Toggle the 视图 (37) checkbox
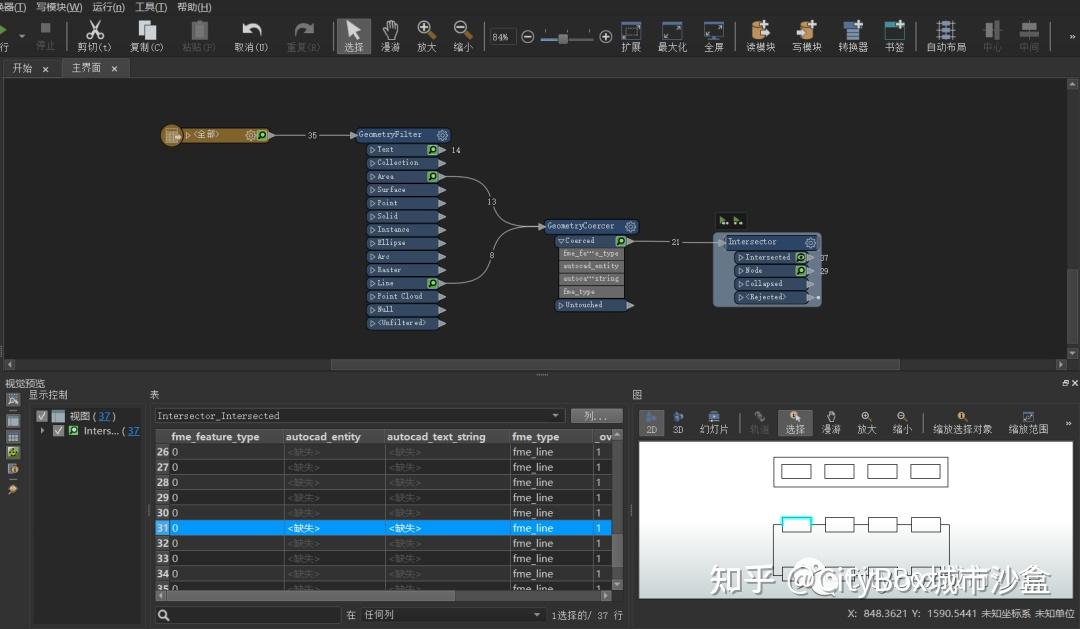 pyautogui.click(x=42, y=416)
